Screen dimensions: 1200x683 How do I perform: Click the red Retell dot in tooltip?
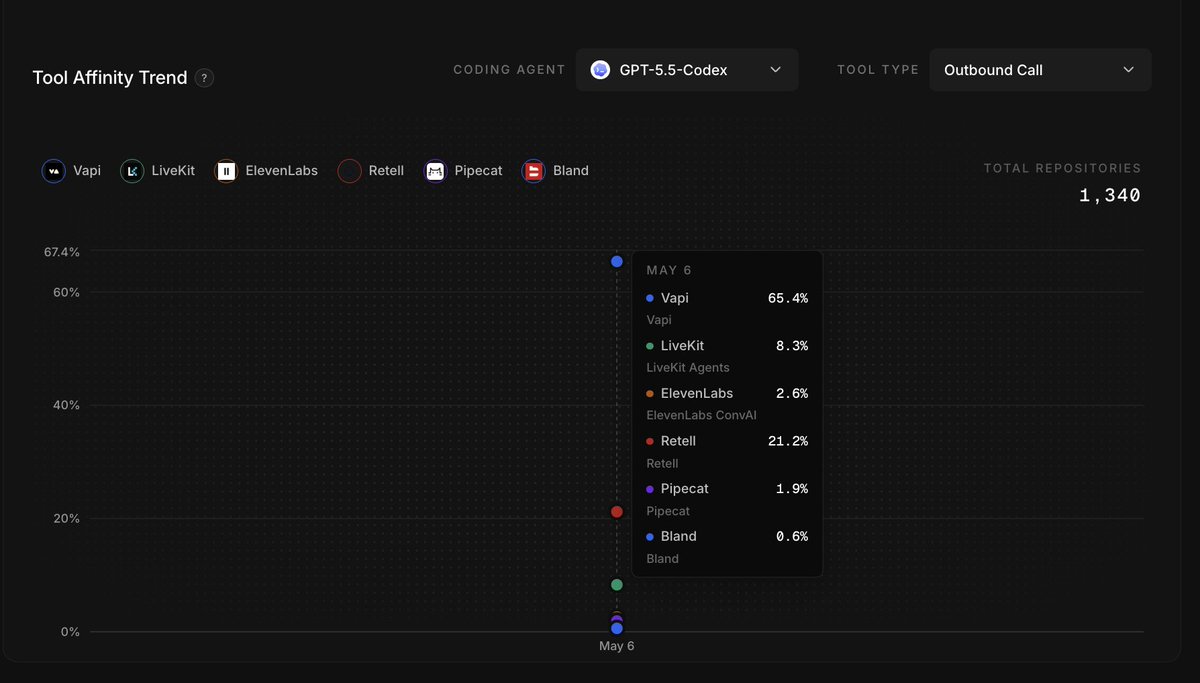tap(650, 441)
